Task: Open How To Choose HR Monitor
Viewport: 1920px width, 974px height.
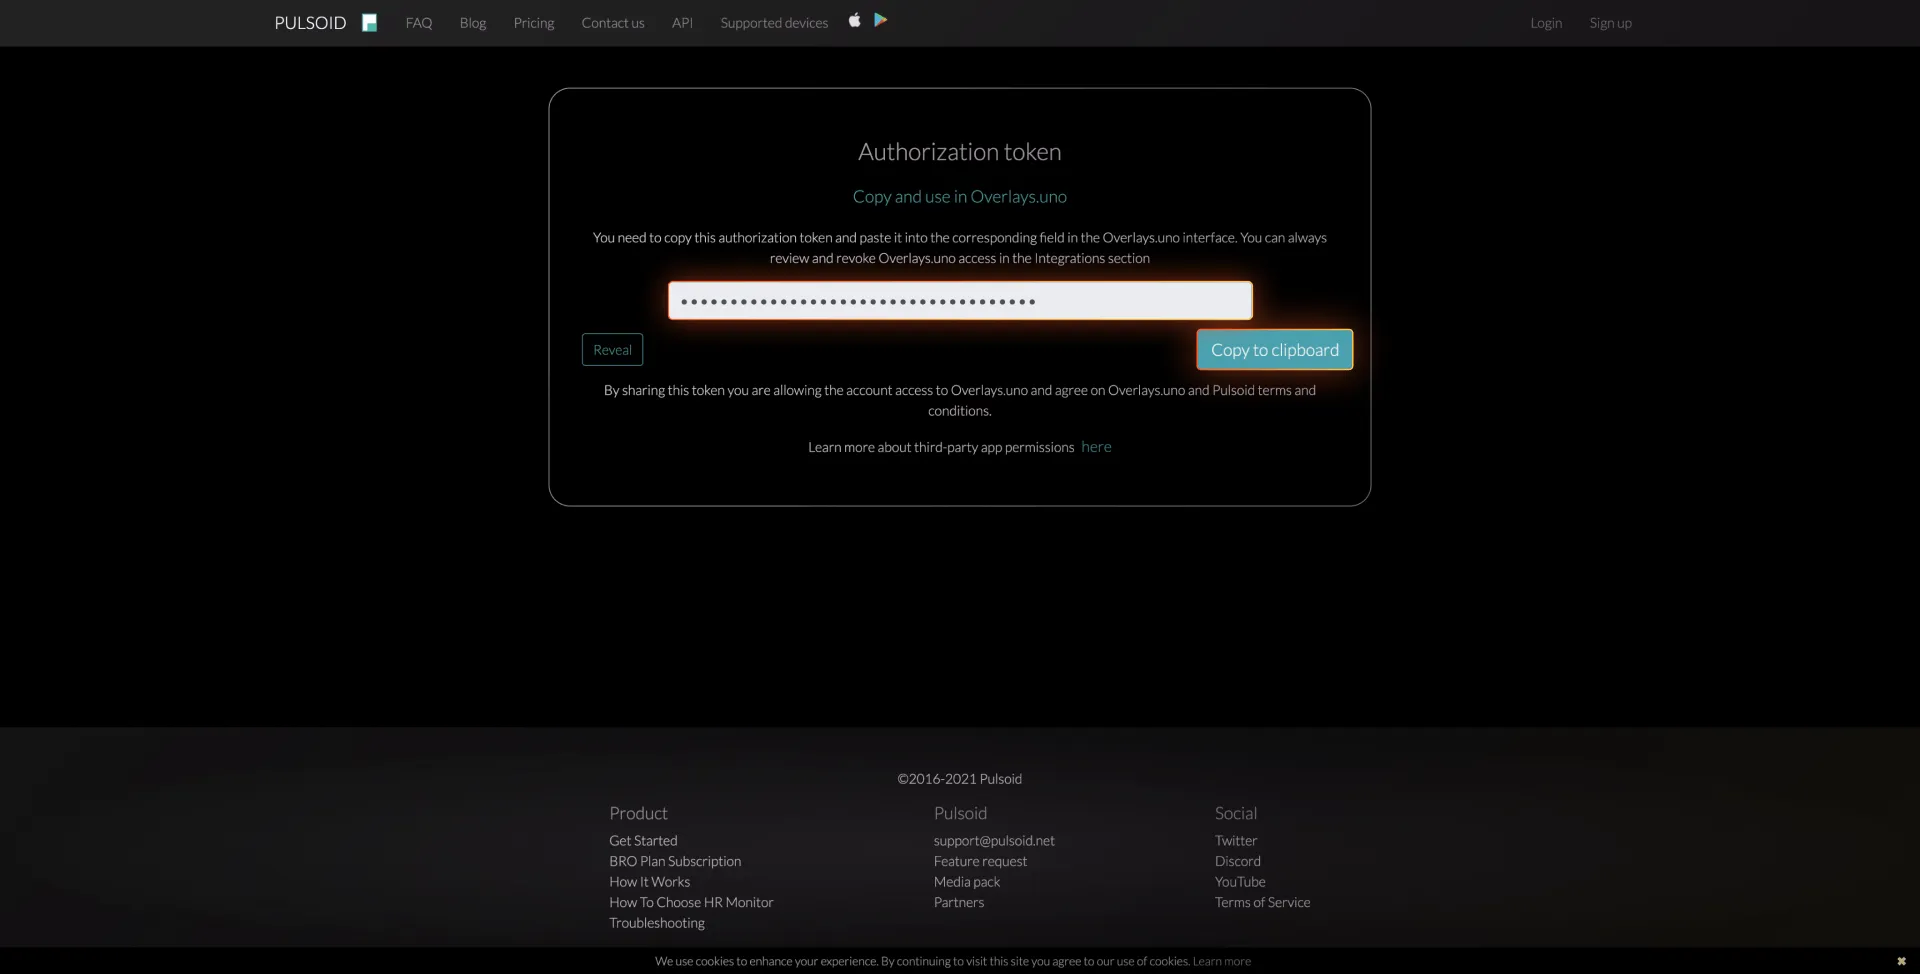Action: click(691, 902)
